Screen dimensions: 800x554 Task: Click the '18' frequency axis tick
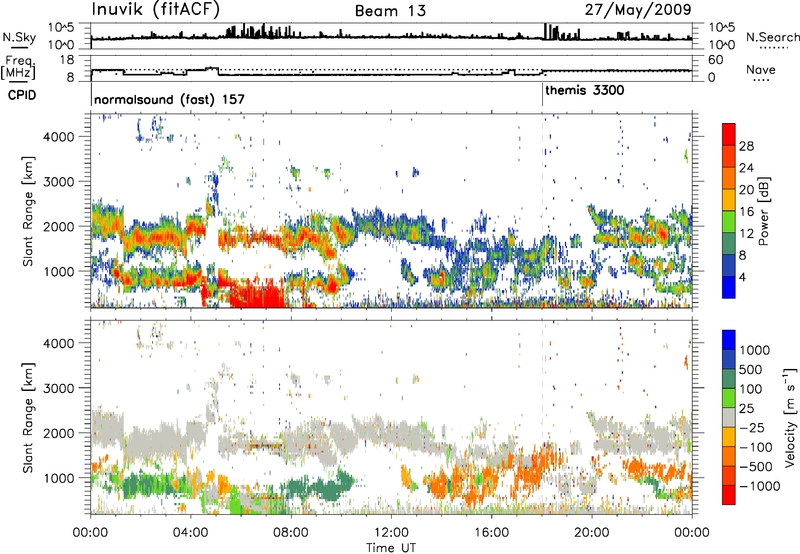(67, 60)
